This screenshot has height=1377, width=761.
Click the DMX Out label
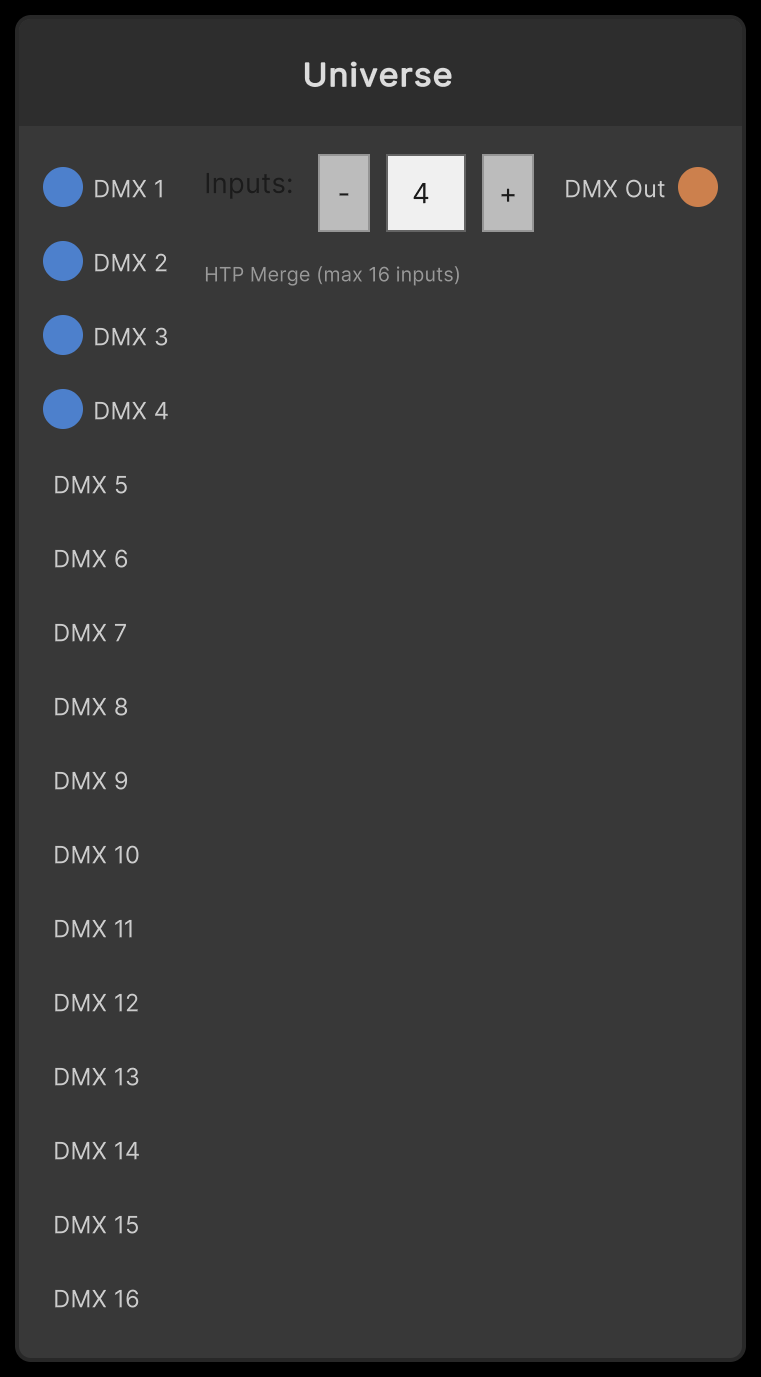click(x=615, y=189)
